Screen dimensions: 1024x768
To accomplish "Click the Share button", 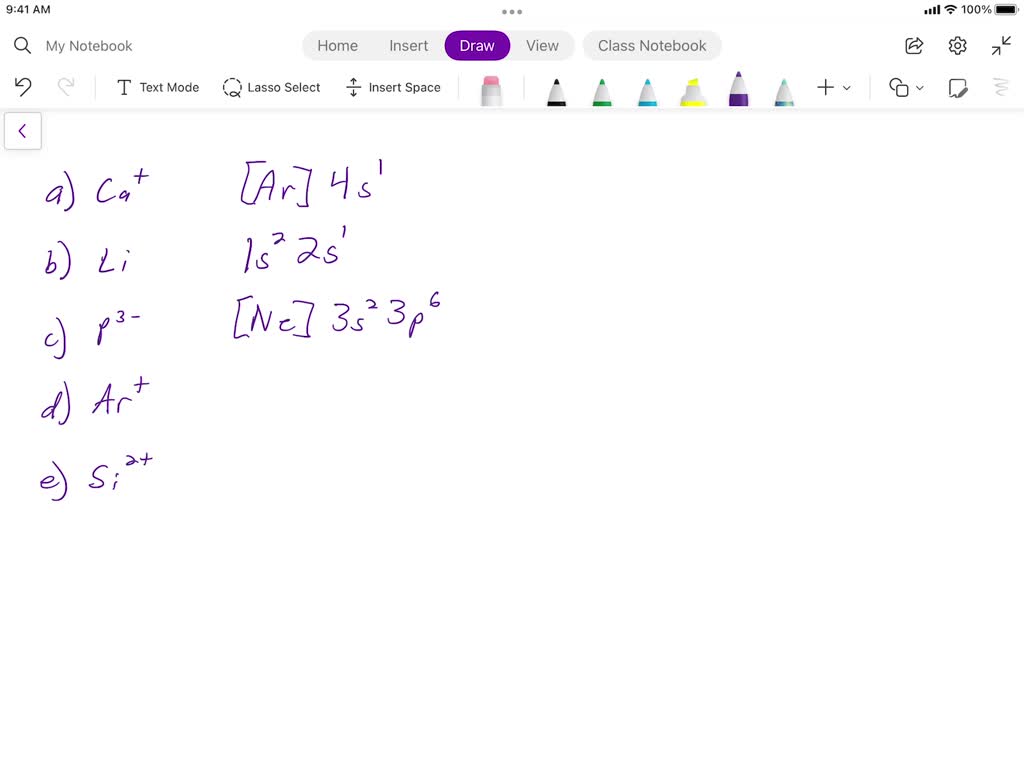I will click(x=913, y=45).
